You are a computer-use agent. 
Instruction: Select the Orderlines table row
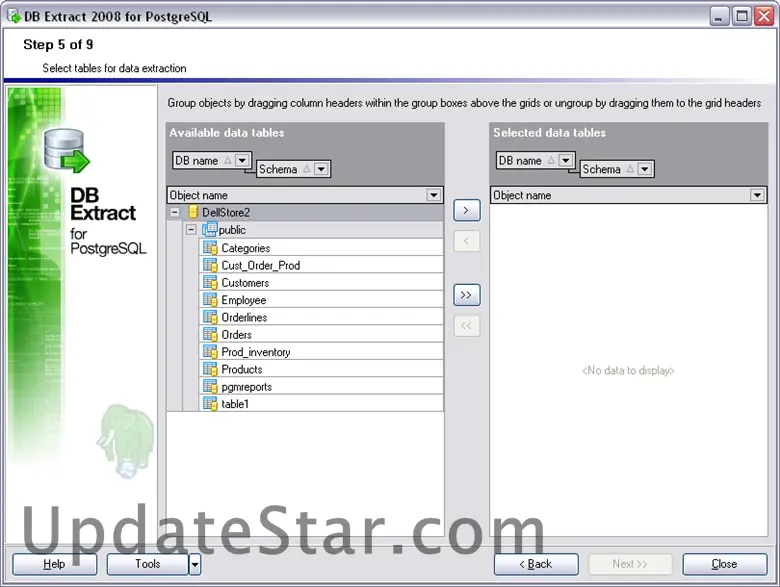click(321, 317)
